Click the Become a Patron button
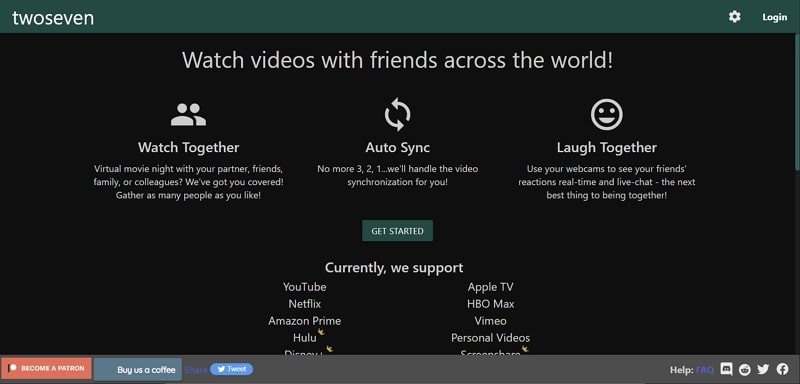This screenshot has width=800, height=384. click(x=46, y=368)
